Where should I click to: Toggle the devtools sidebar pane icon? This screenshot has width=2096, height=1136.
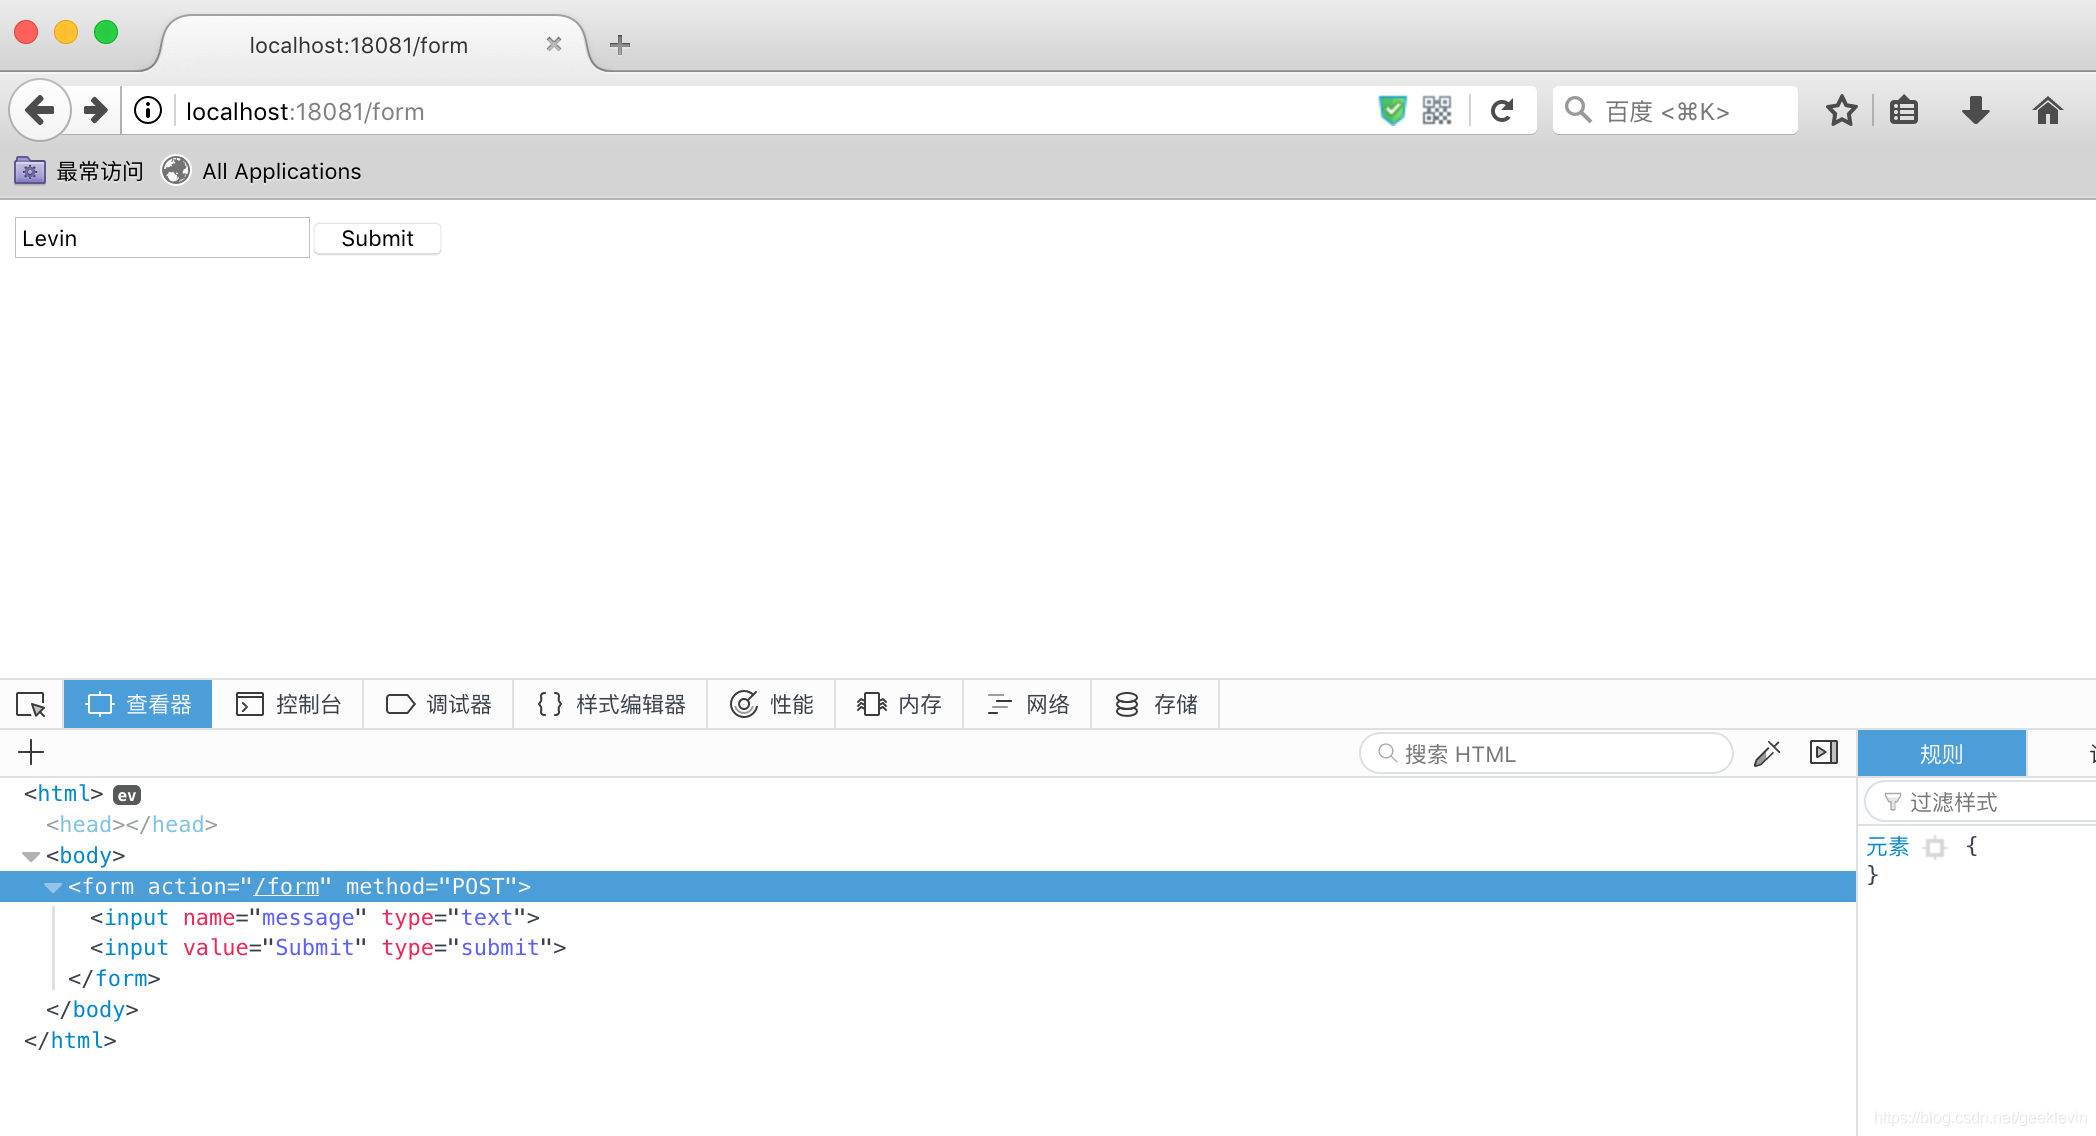(x=1824, y=753)
